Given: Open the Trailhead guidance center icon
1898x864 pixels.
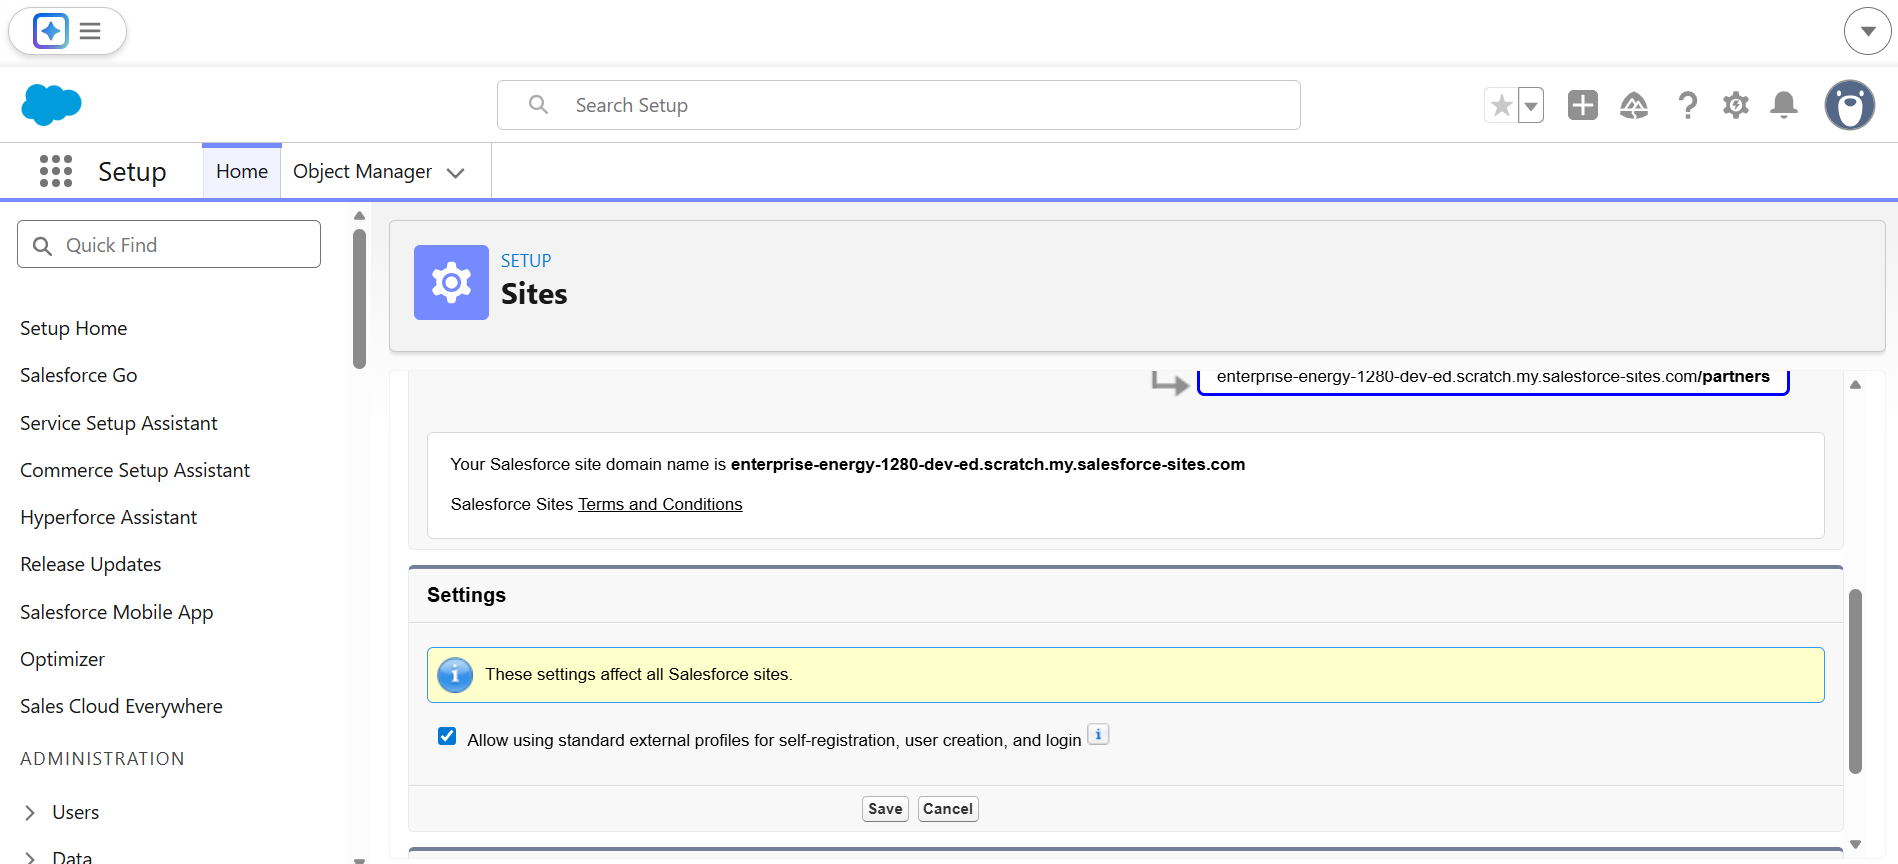Looking at the screenshot, I should (x=1634, y=105).
